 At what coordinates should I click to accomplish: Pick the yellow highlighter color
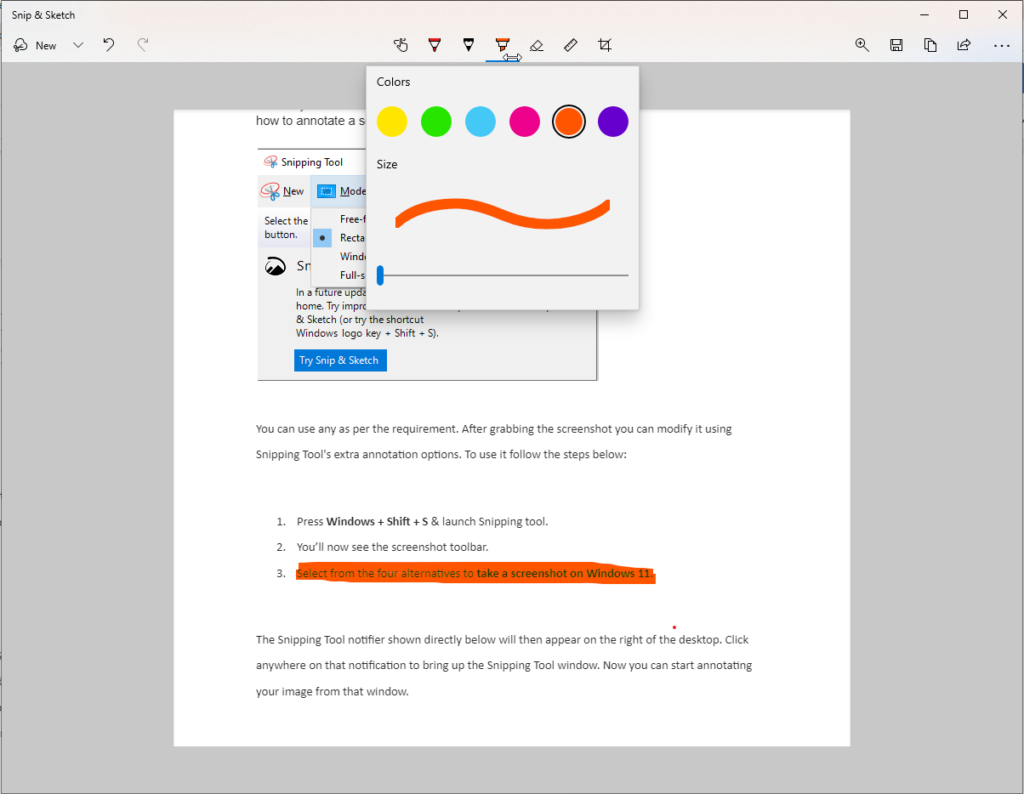[x=392, y=121]
